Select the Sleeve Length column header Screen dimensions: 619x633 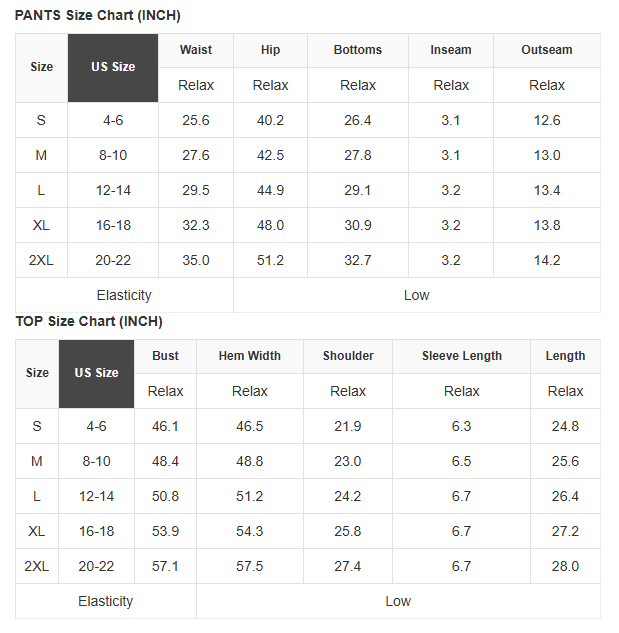(462, 356)
